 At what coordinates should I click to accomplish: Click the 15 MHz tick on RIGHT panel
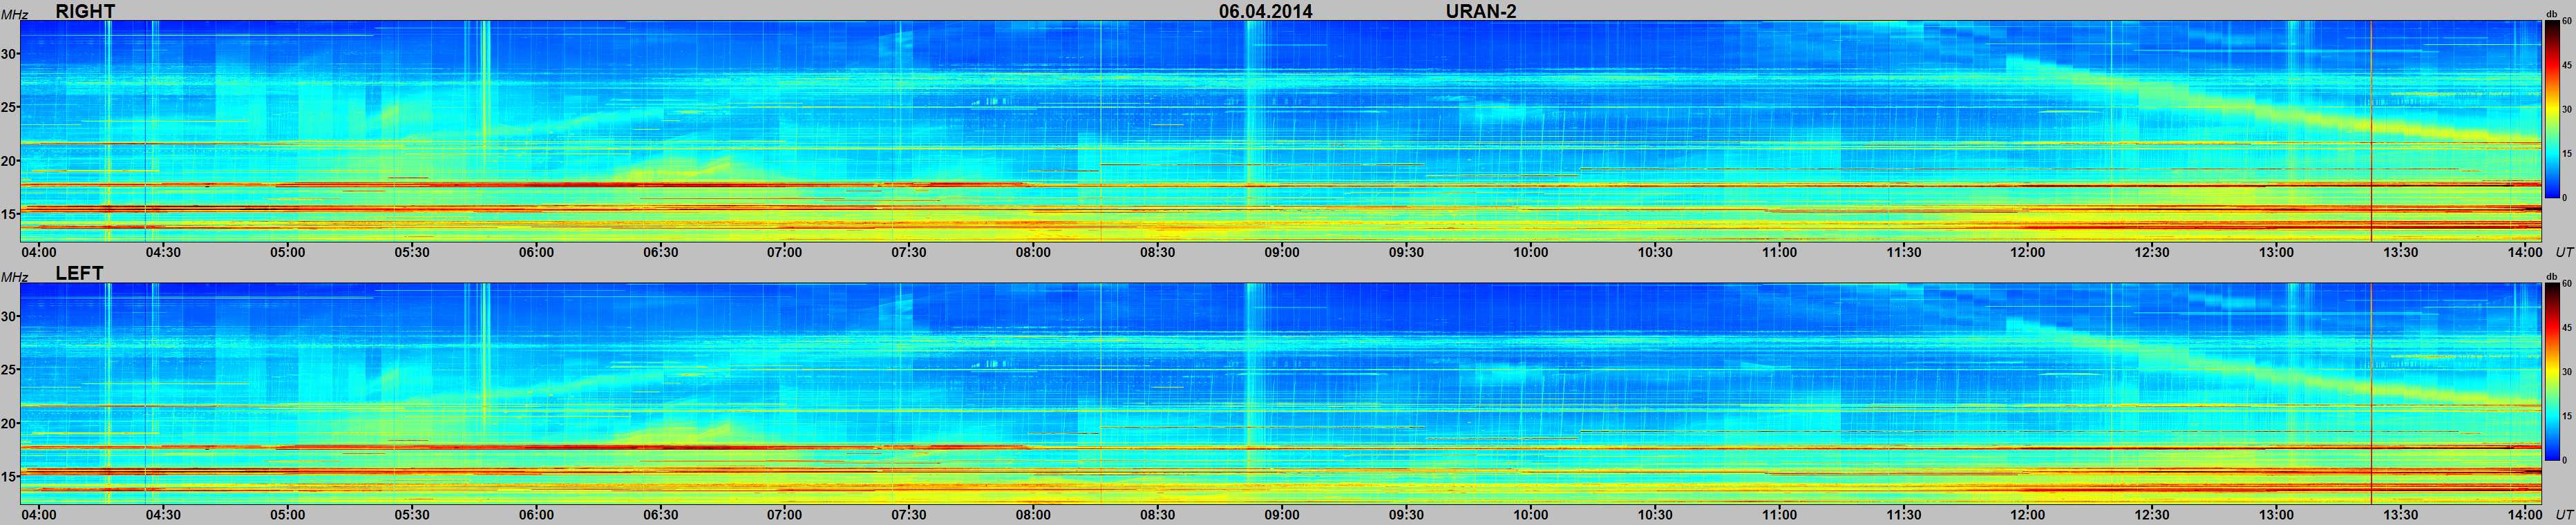10,214
